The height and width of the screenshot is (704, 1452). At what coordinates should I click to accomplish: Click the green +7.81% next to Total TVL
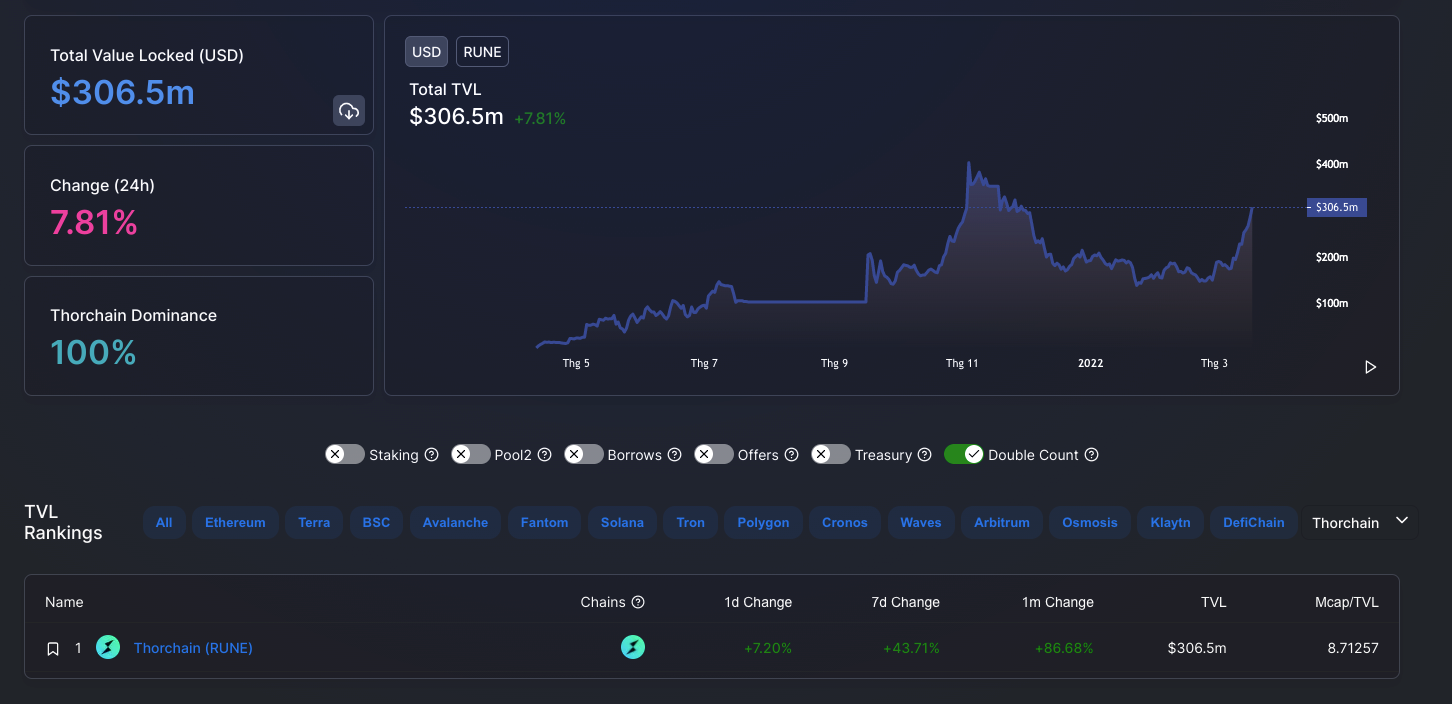click(x=540, y=119)
